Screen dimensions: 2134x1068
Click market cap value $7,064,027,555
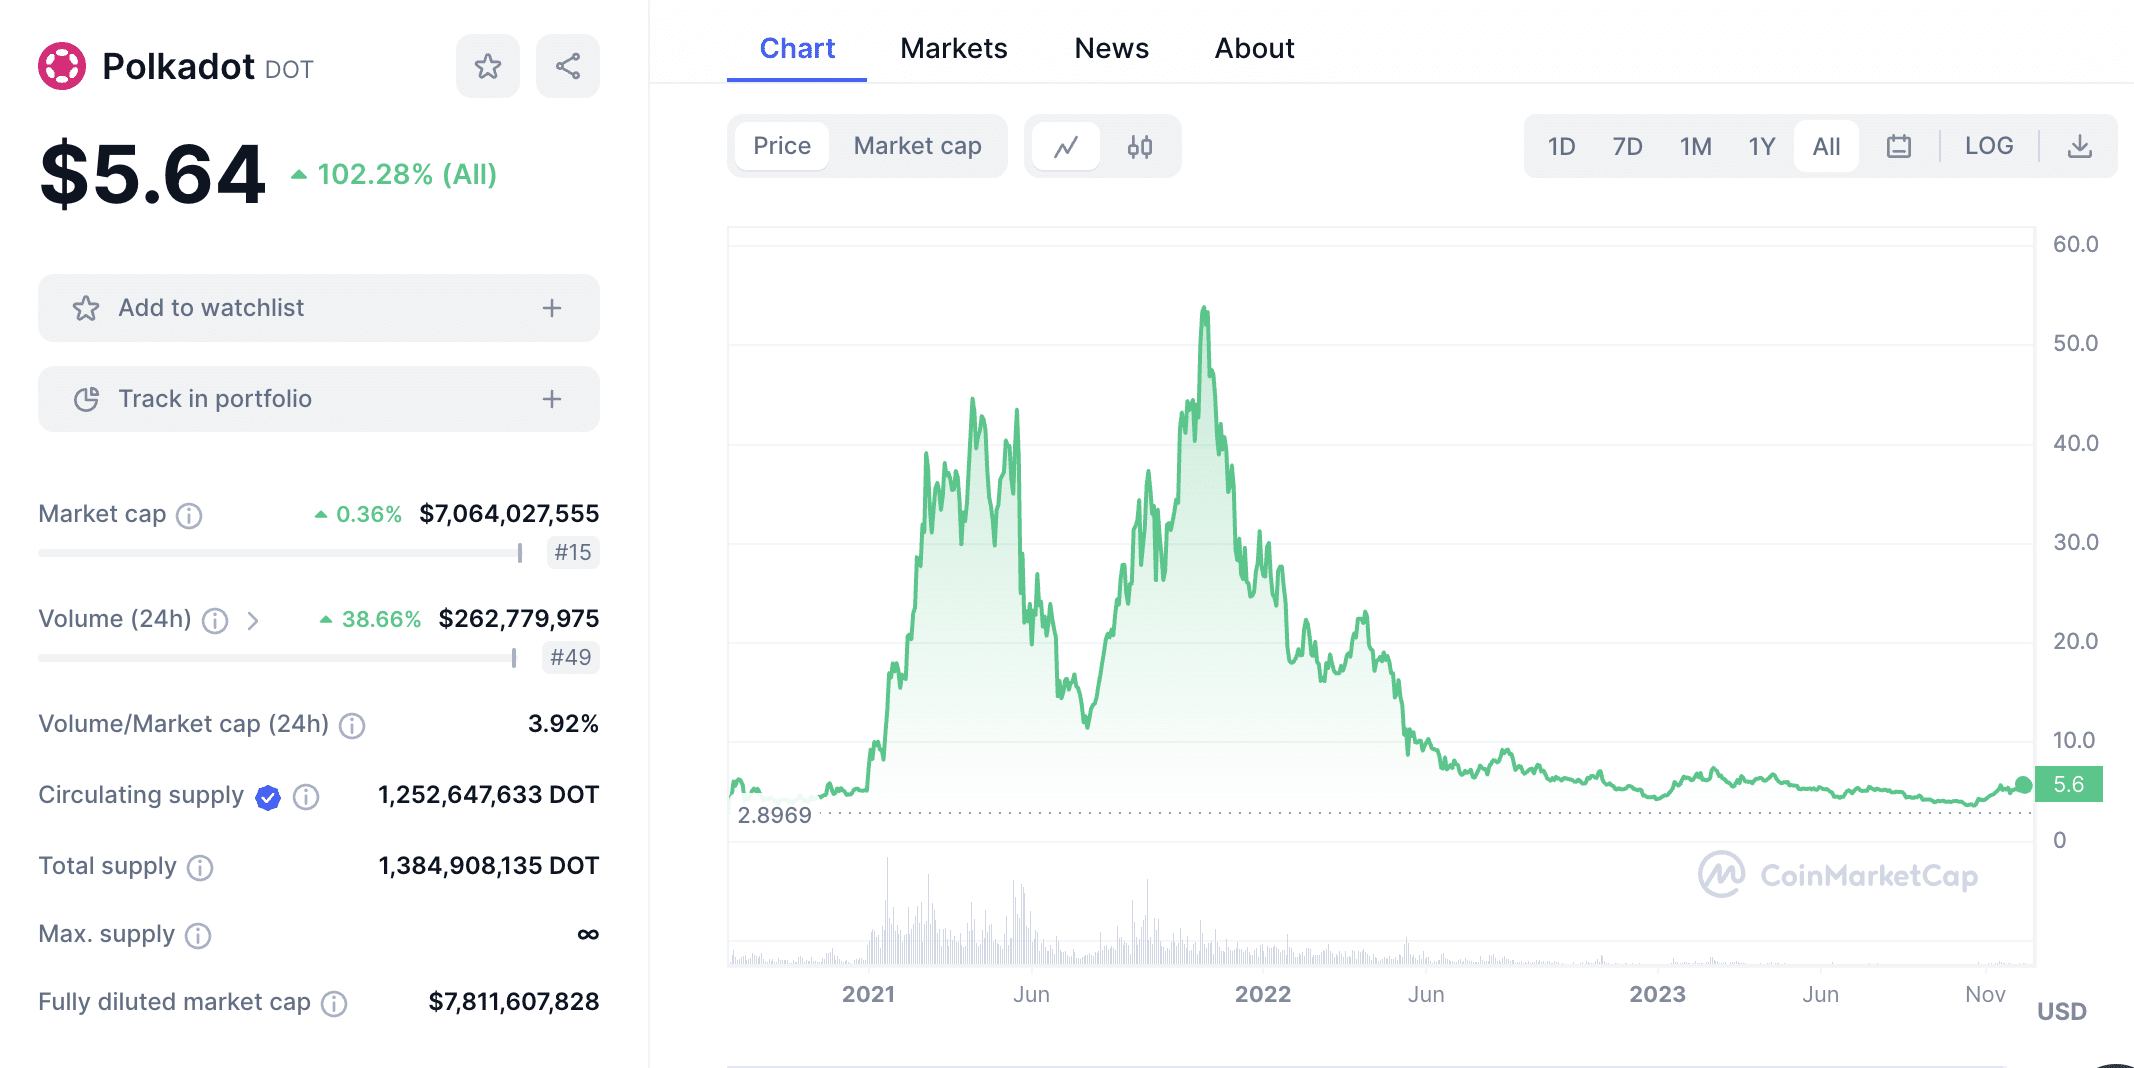click(x=509, y=514)
